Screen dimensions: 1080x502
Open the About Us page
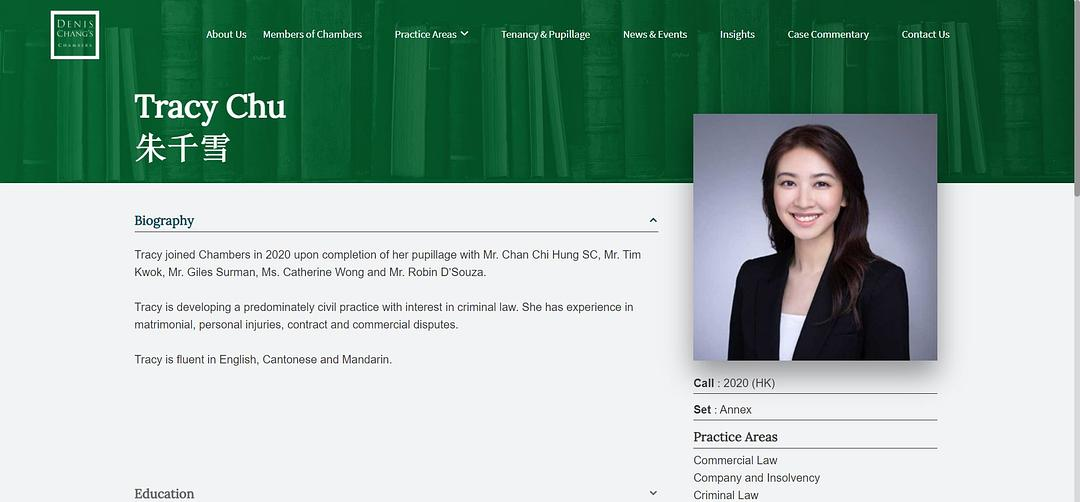point(226,35)
